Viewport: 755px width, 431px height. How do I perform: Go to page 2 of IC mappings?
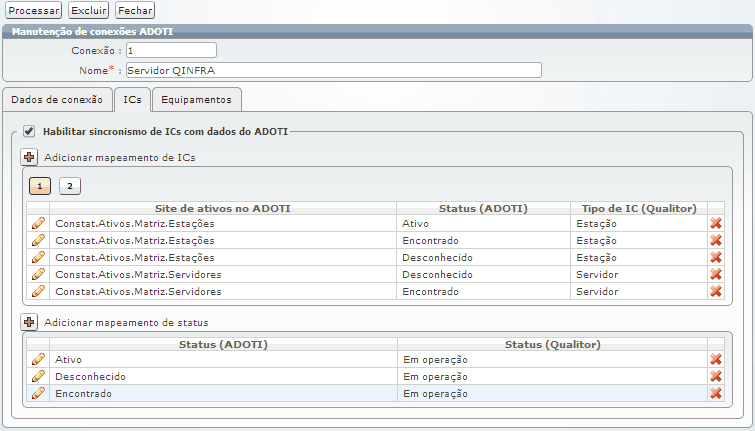69,186
